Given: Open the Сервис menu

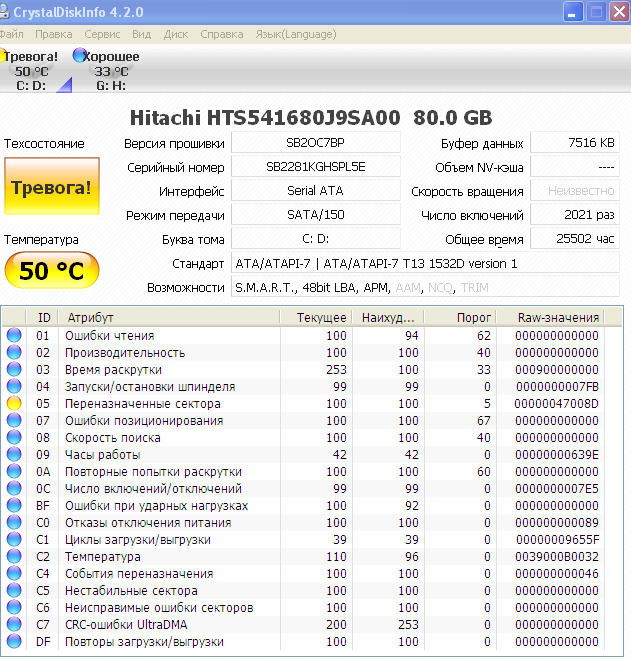Looking at the screenshot, I should (102, 34).
